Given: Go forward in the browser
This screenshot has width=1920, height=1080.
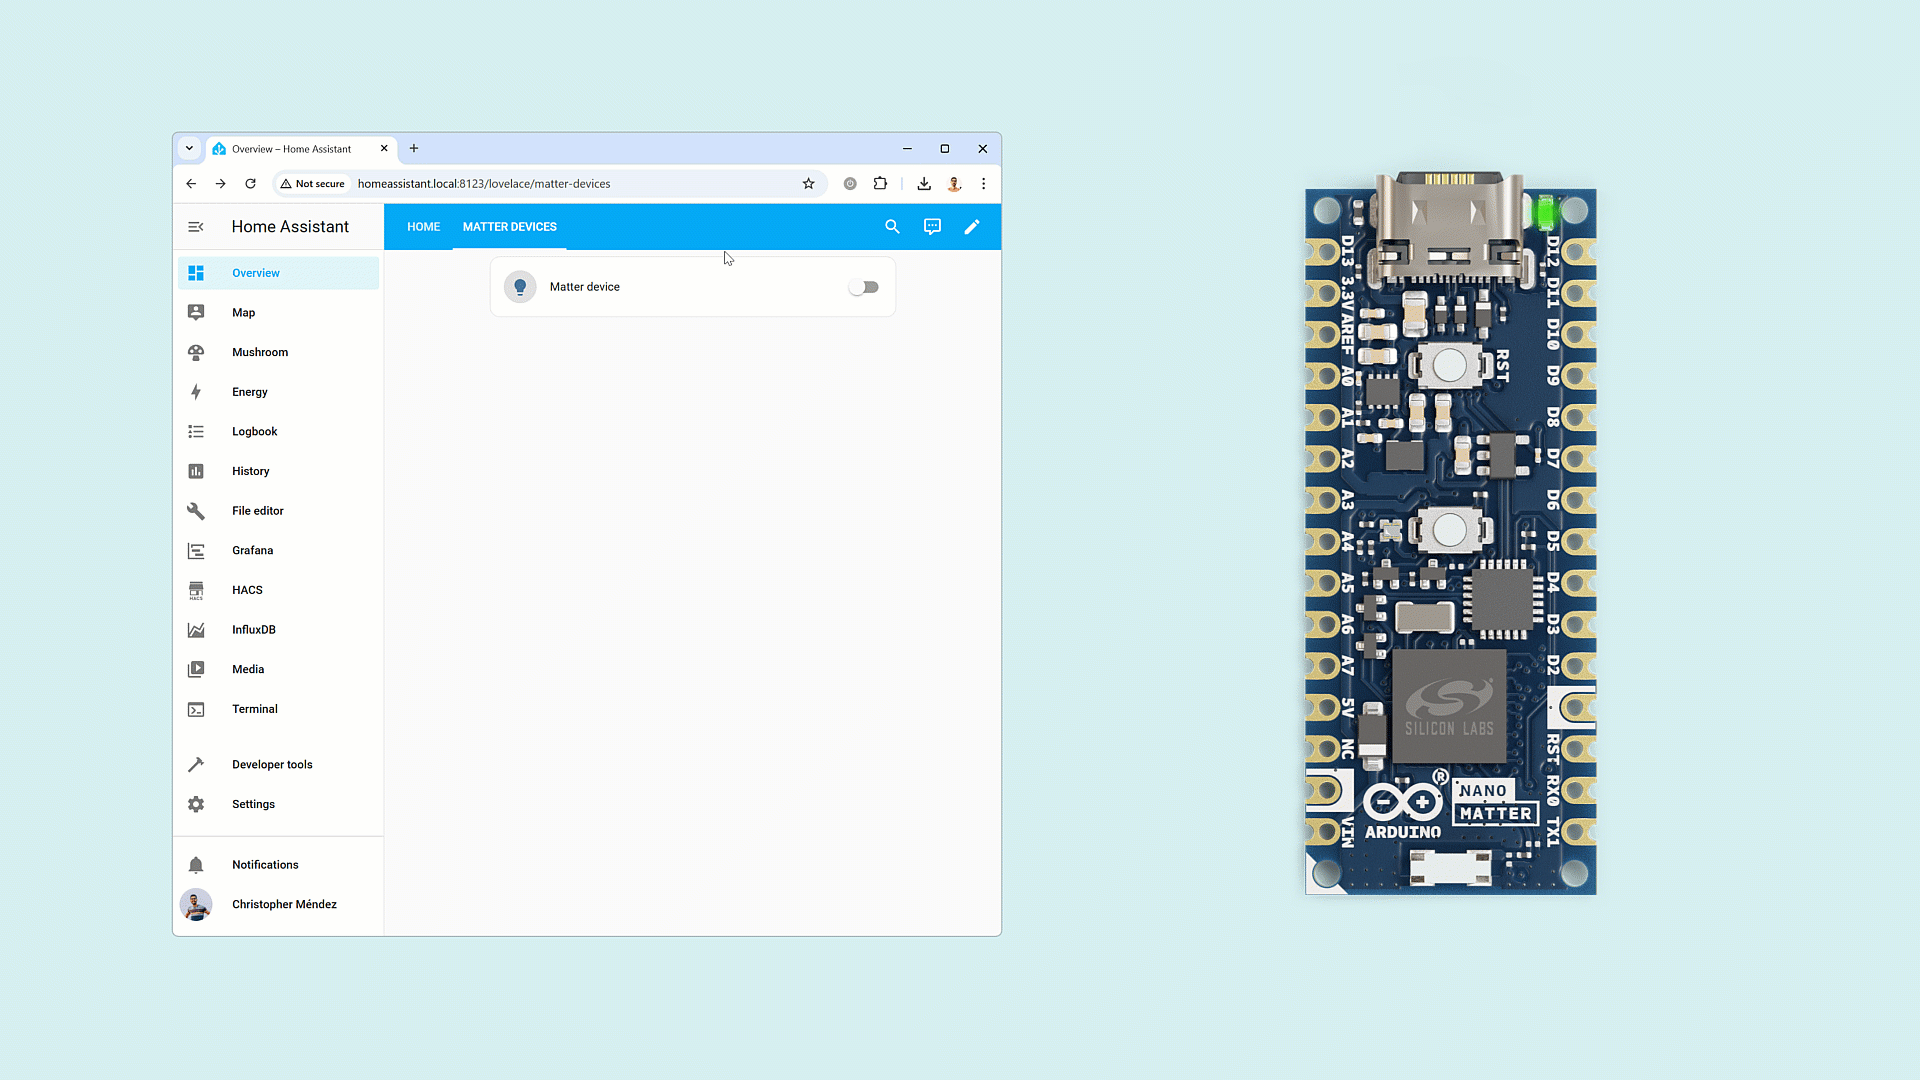Looking at the screenshot, I should 221,184.
